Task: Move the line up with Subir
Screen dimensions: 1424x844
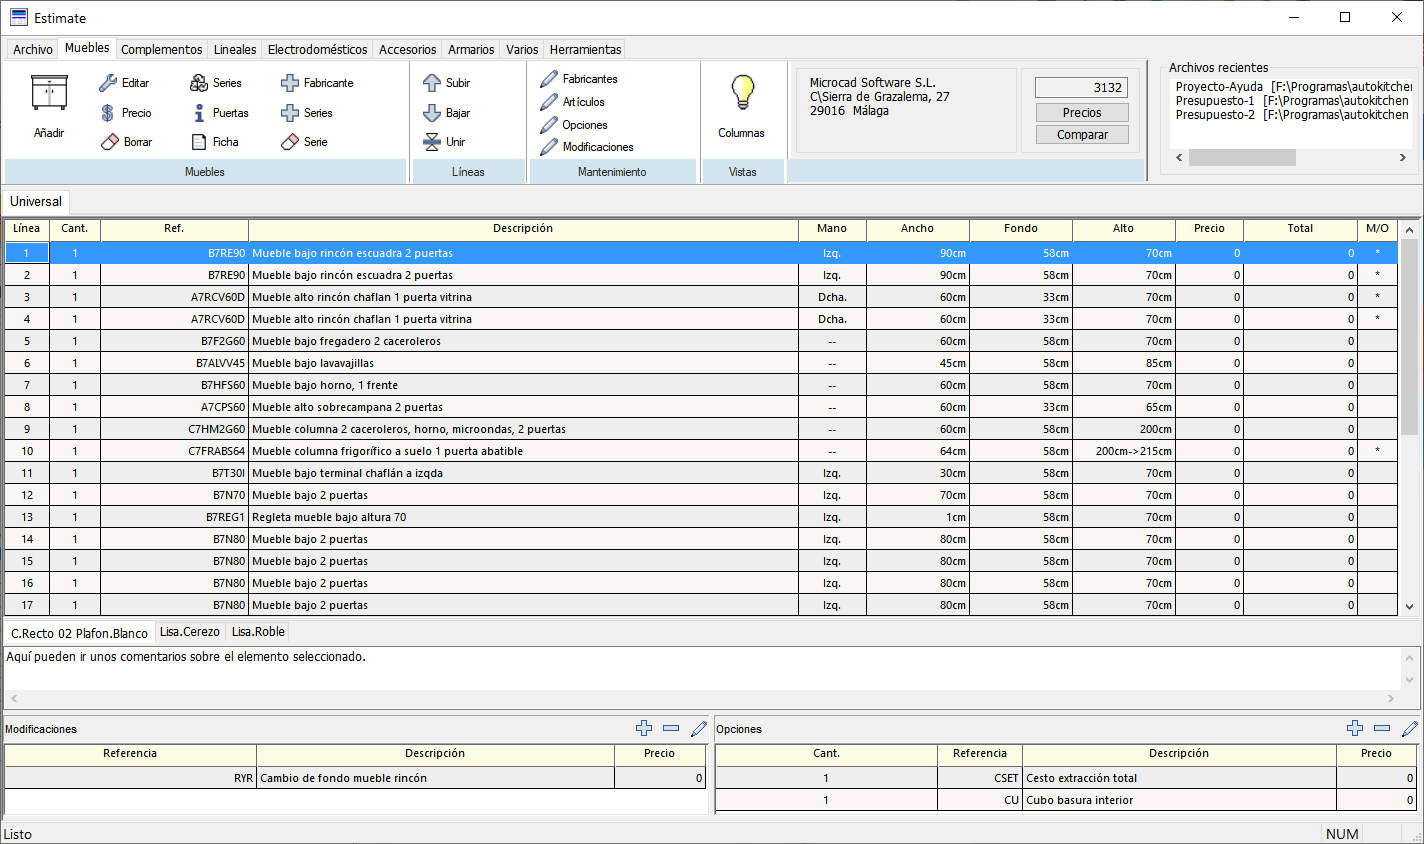Action: (x=432, y=83)
